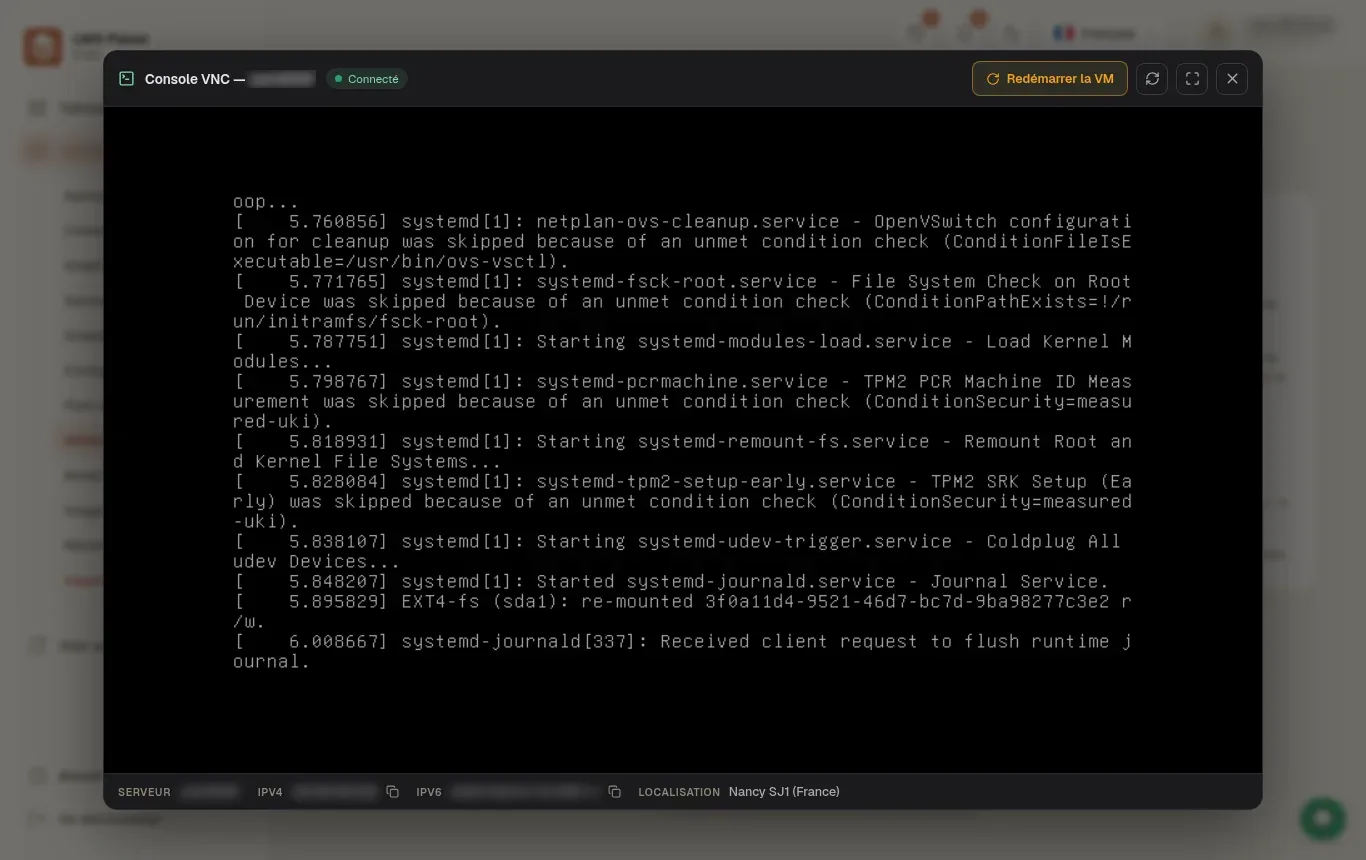1366x860 pixels.
Task: Click the systemd-tpm2-setup-early.service log line
Action: click(682, 501)
